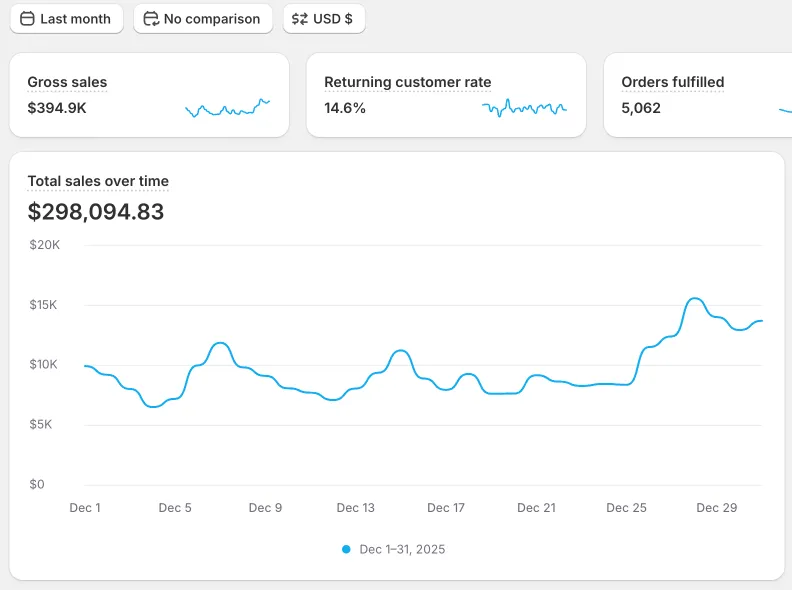The height and width of the screenshot is (590, 792).
Task: Click the 14.6% returning customer value
Action: [345, 108]
